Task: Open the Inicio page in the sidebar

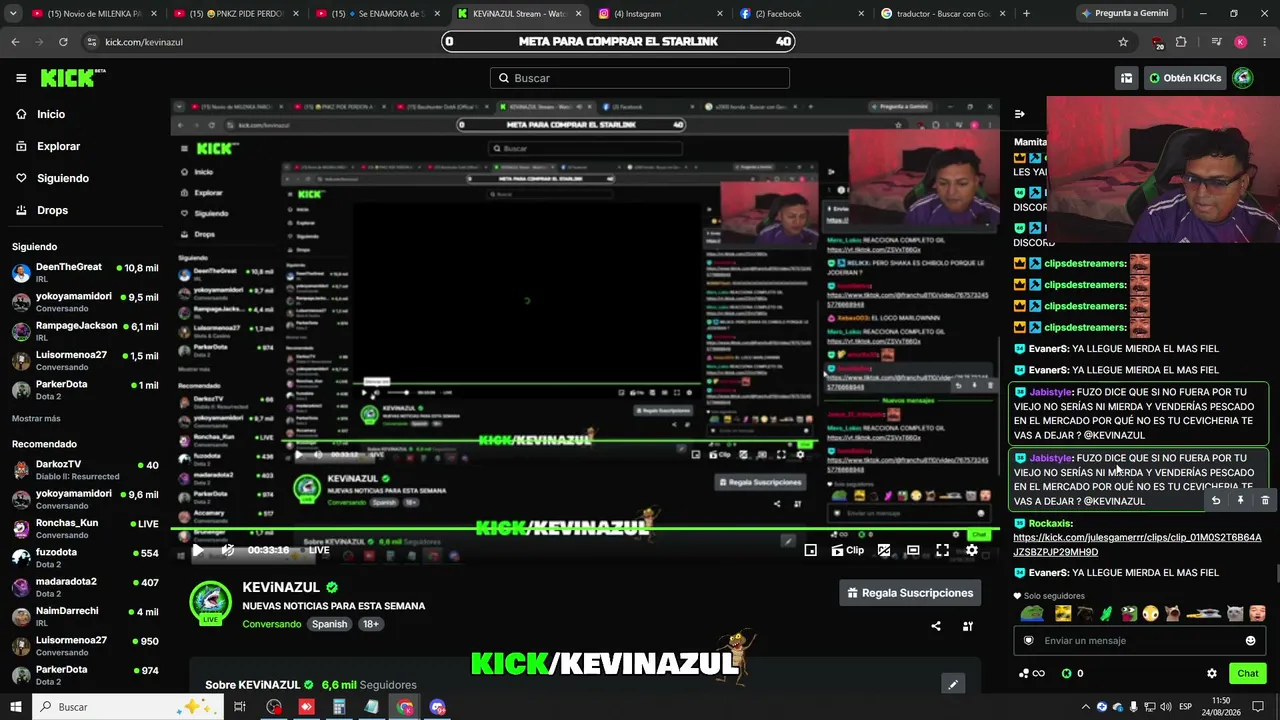Action: (x=51, y=114)
